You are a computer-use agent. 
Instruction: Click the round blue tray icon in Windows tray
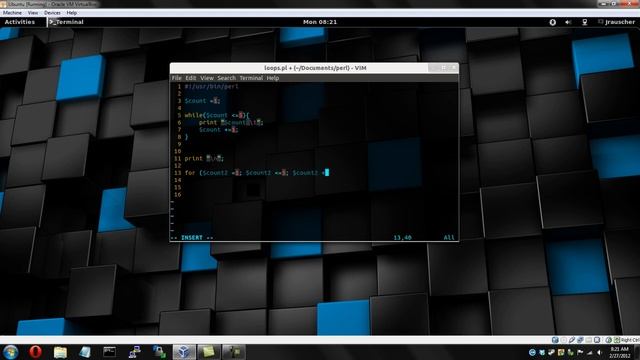(532, 352)
